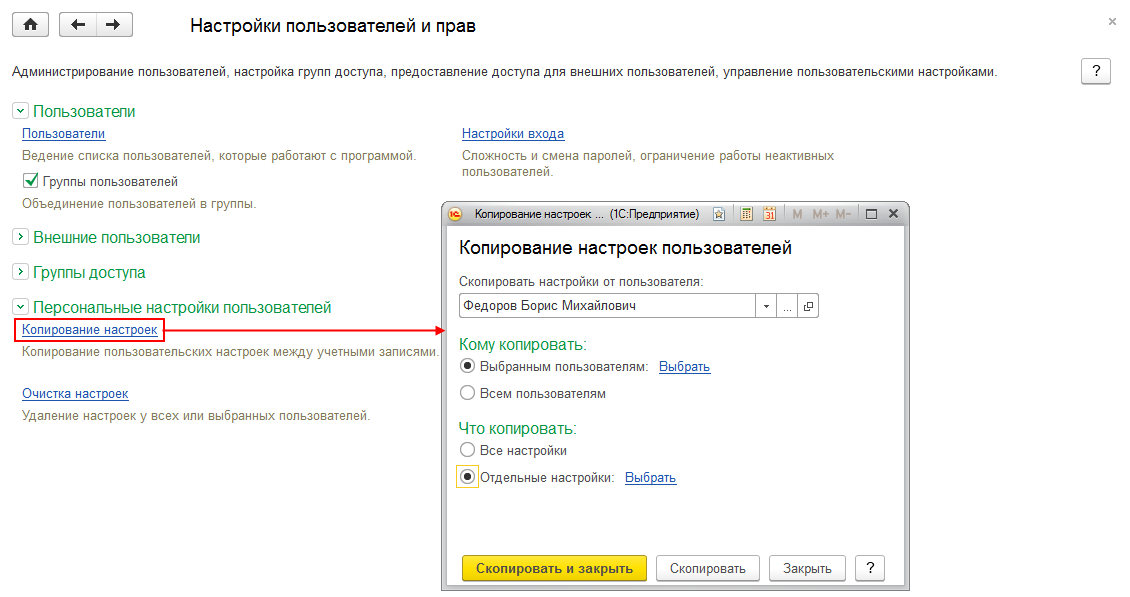Expand the Группы доступа section
The width and height of the screenshot is (1130, 597).
(x=20, y=272)
